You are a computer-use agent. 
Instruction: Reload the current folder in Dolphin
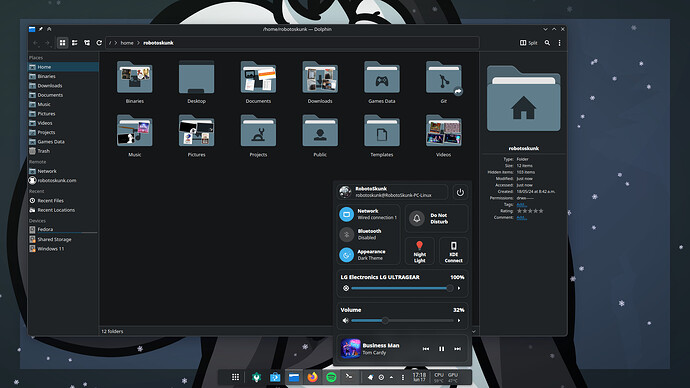click(99, 43)
